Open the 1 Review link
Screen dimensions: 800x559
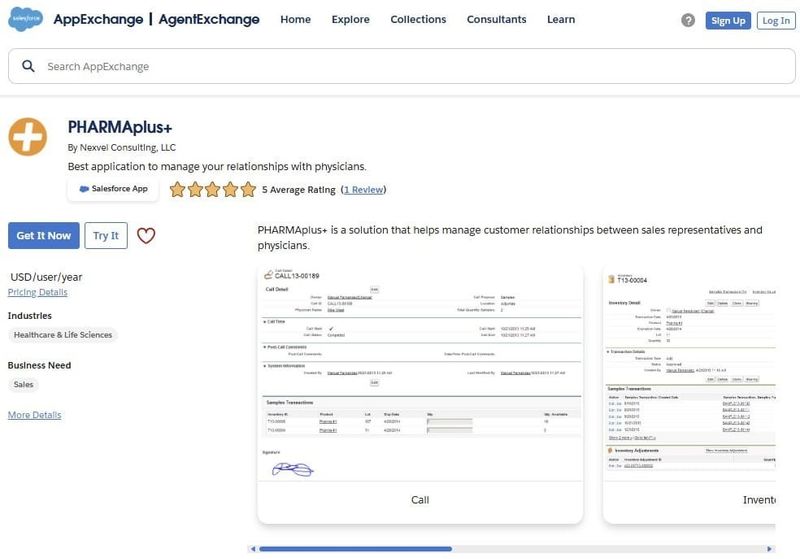(x=364, y=190)
